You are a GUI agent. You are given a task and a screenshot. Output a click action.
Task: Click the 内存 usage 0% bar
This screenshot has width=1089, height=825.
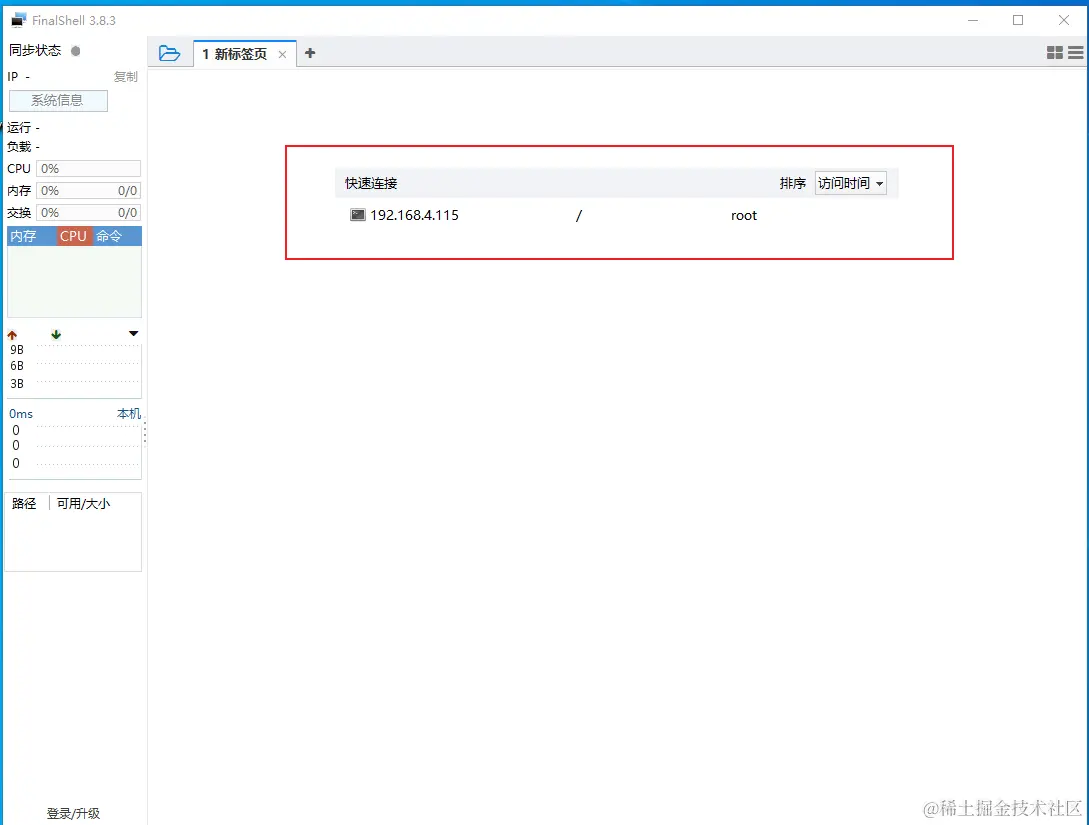pos(88,190)
